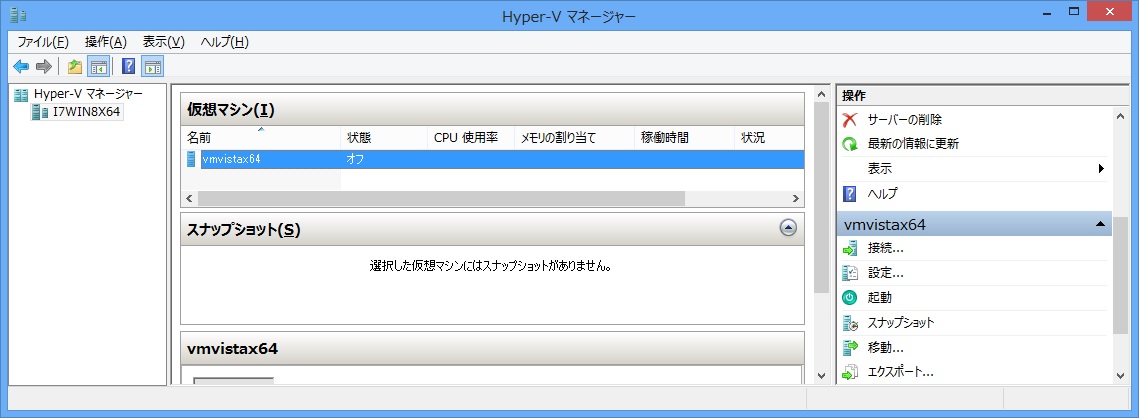Image resolution: width=1139 pixels, height=418 pixels.
Task: Click the center pane scrollbar up arrow
Action: pos(822,95)
